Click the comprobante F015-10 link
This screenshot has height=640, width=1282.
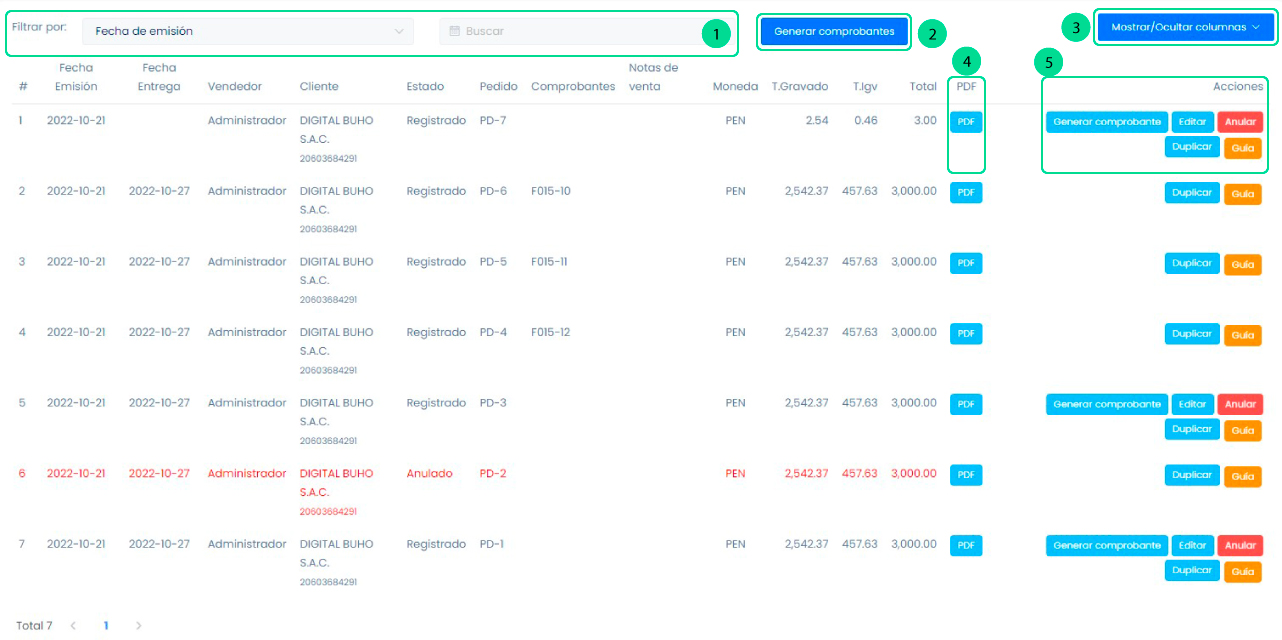point(550,191)
